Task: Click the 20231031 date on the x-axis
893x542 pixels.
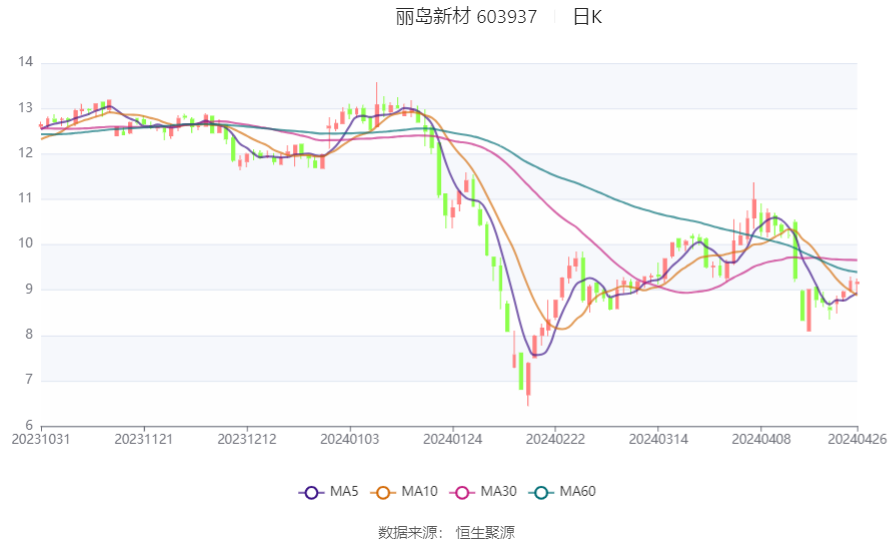Action: 40,438
